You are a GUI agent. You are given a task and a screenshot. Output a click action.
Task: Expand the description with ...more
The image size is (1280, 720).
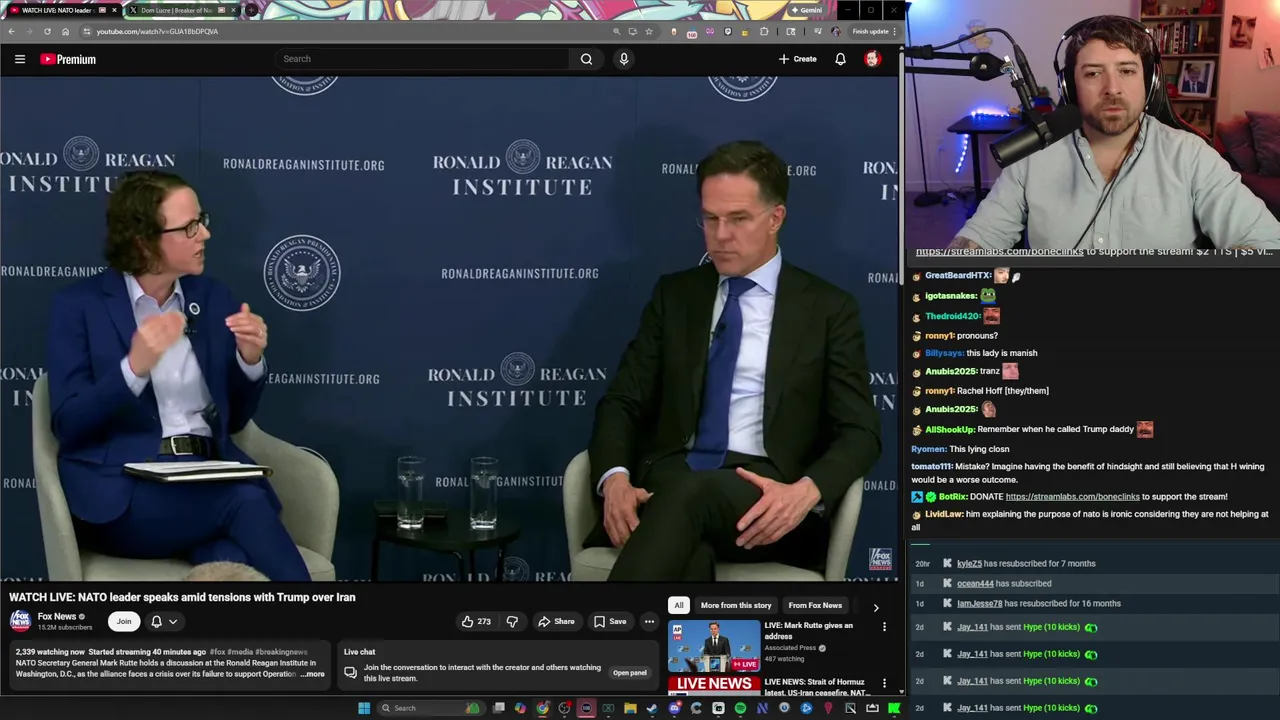313,674
